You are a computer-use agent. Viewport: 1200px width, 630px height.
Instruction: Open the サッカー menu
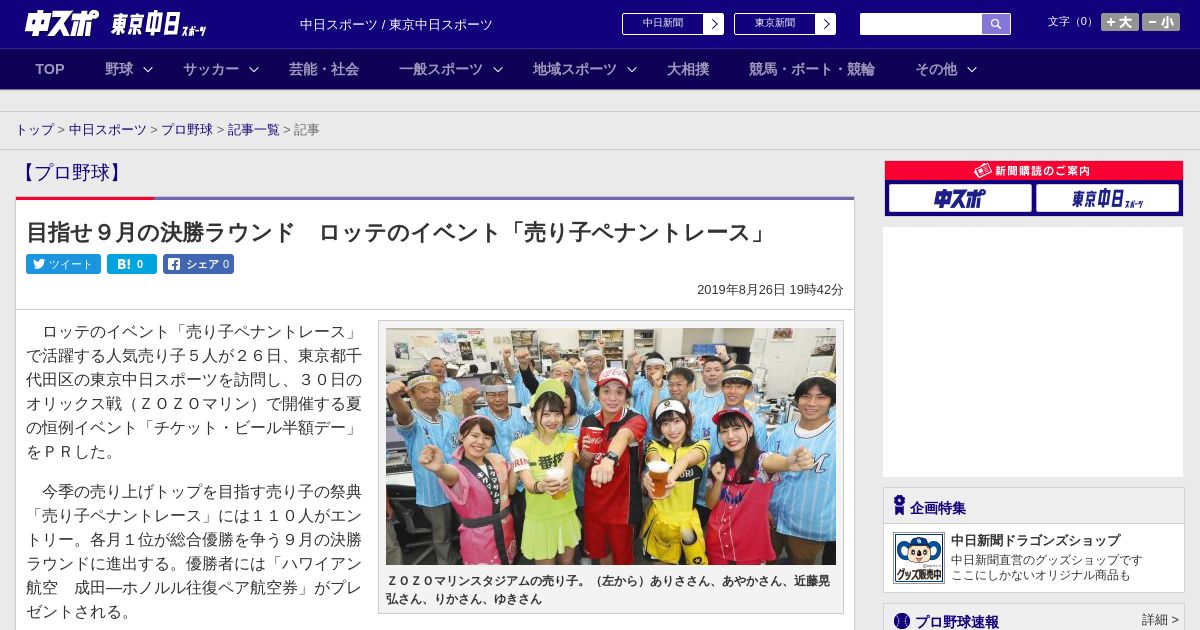click(x=211, y=69)
